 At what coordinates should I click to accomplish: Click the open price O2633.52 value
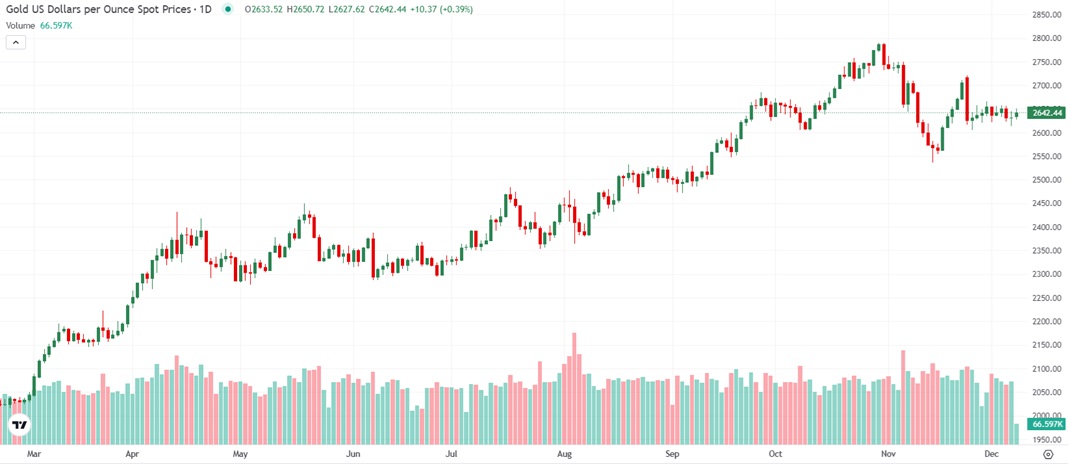pyautogui.click(x=263, y=9)
